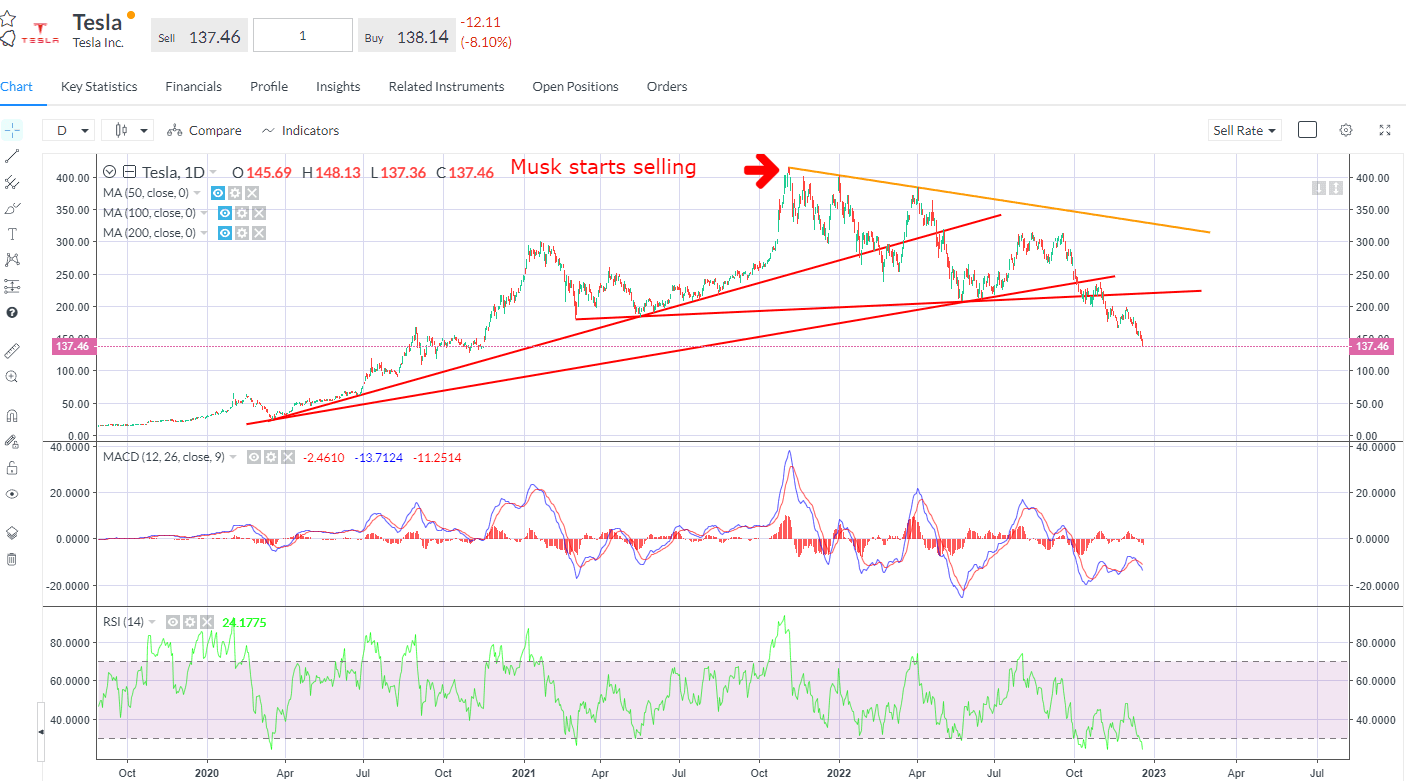
Task: Select the pitchfork drawing tool
Action: 12,182
